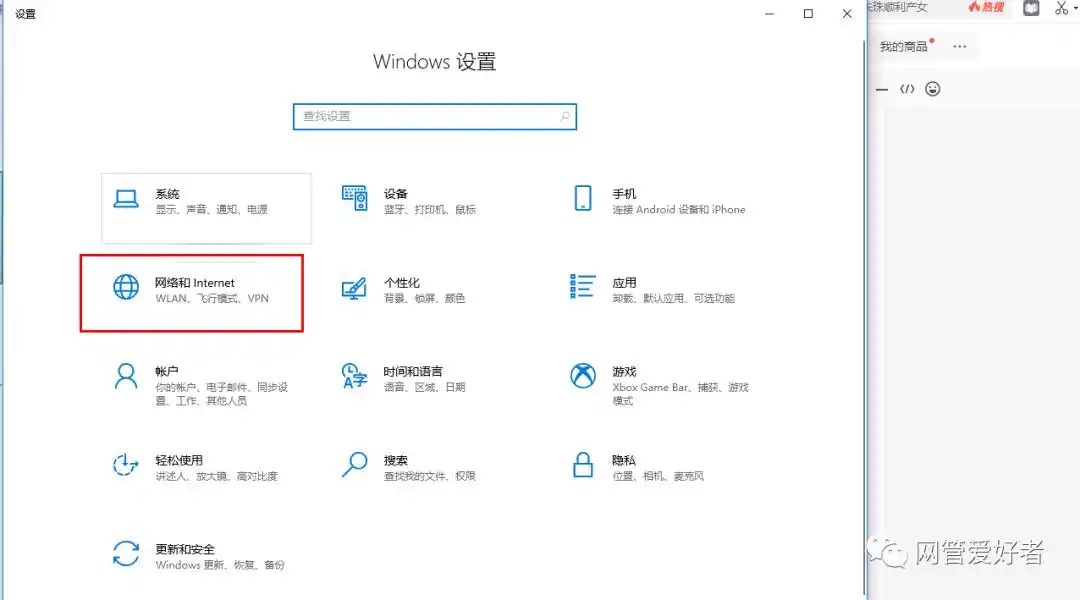
Task: Open the 系统 (System) laptop icon
Action: click(x=125, y=200)
